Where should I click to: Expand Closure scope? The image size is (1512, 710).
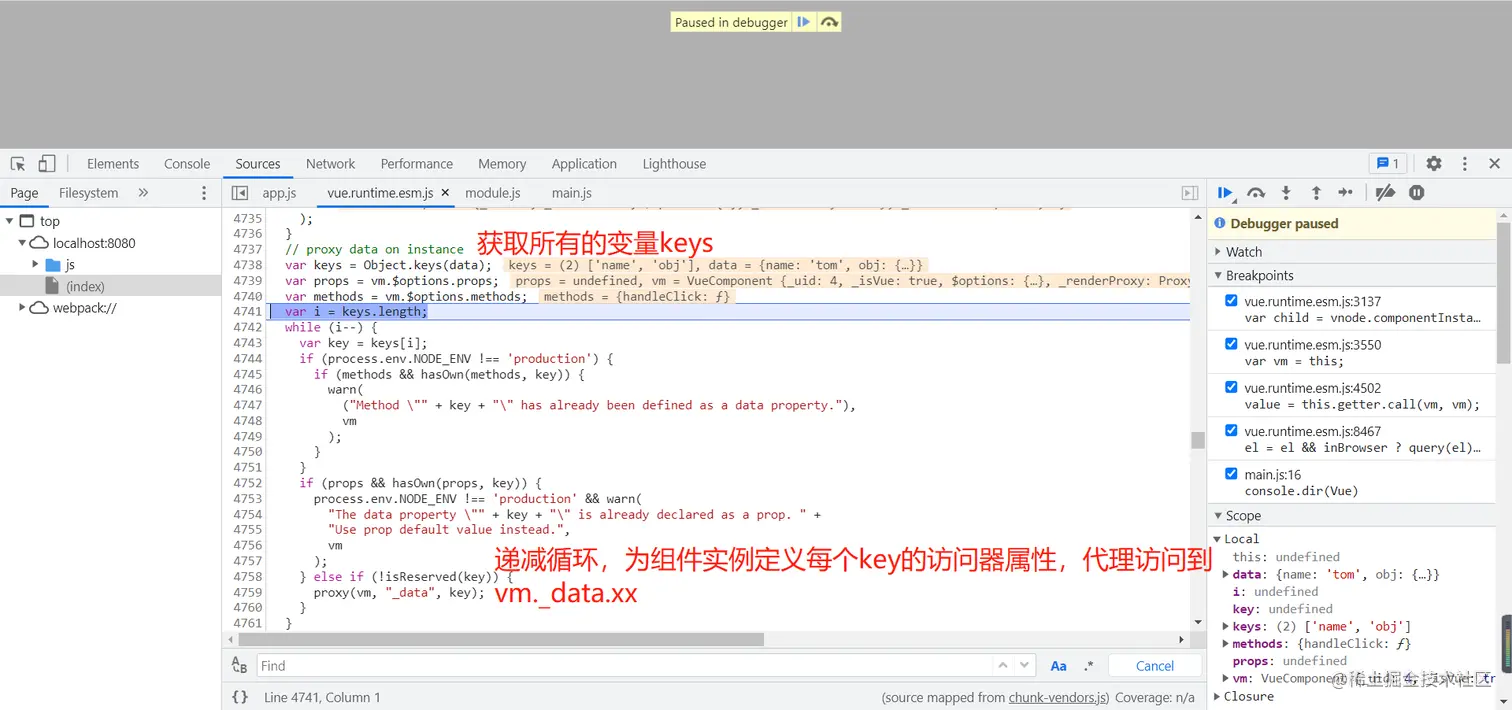(x=1218, y=696)
